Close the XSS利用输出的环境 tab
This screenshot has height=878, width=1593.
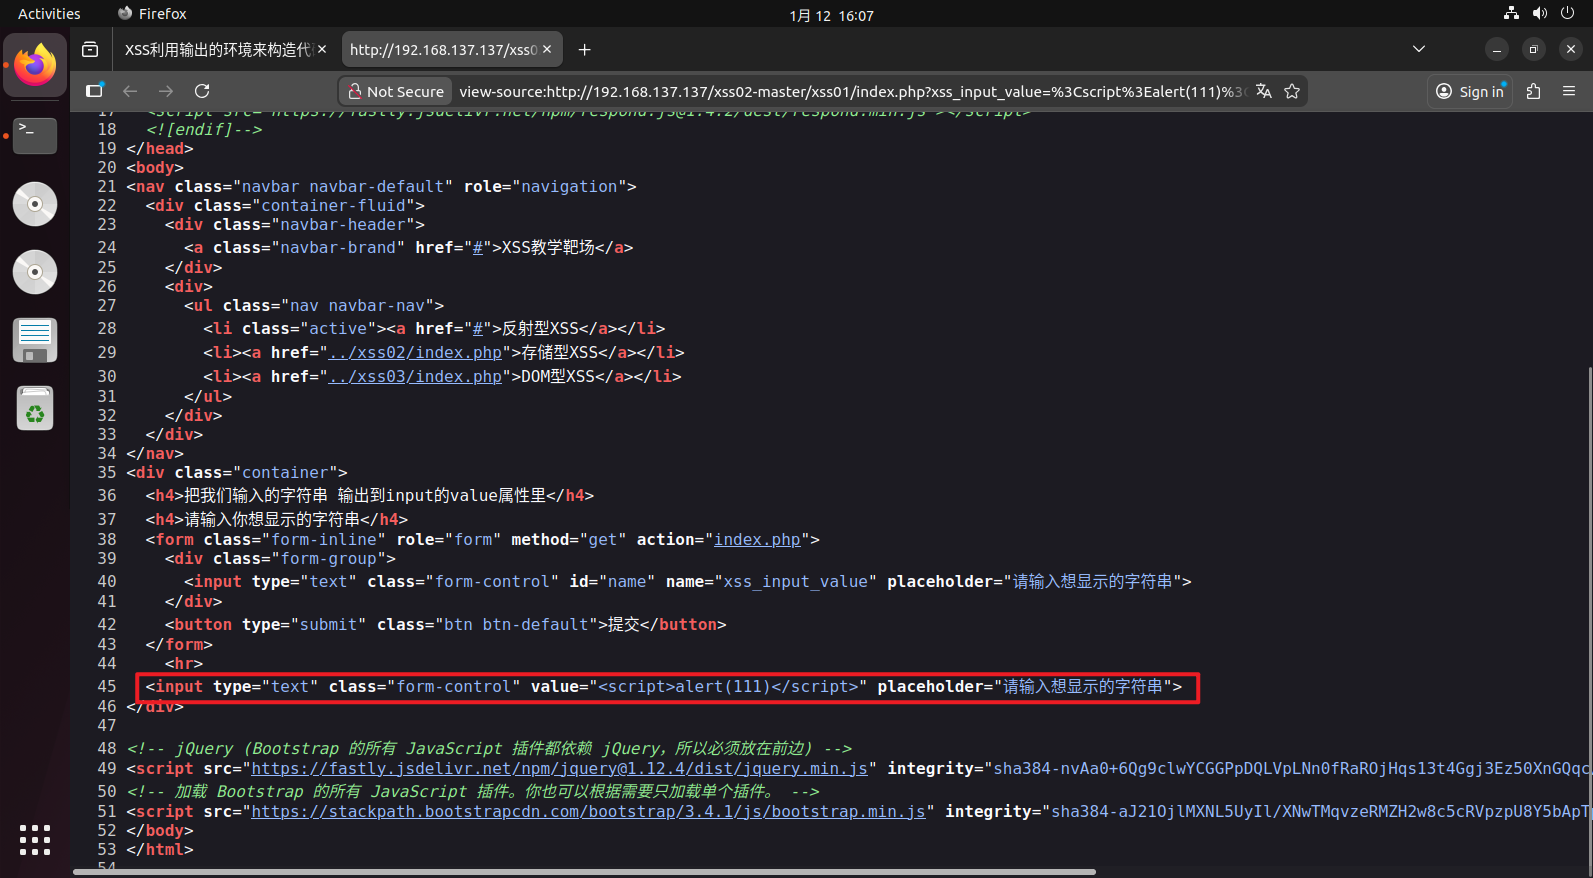(x=322, y=49)
